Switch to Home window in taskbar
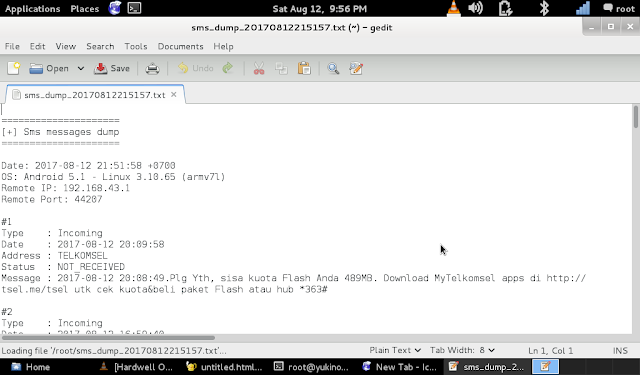640x375 pixels. tap(31, 367)
